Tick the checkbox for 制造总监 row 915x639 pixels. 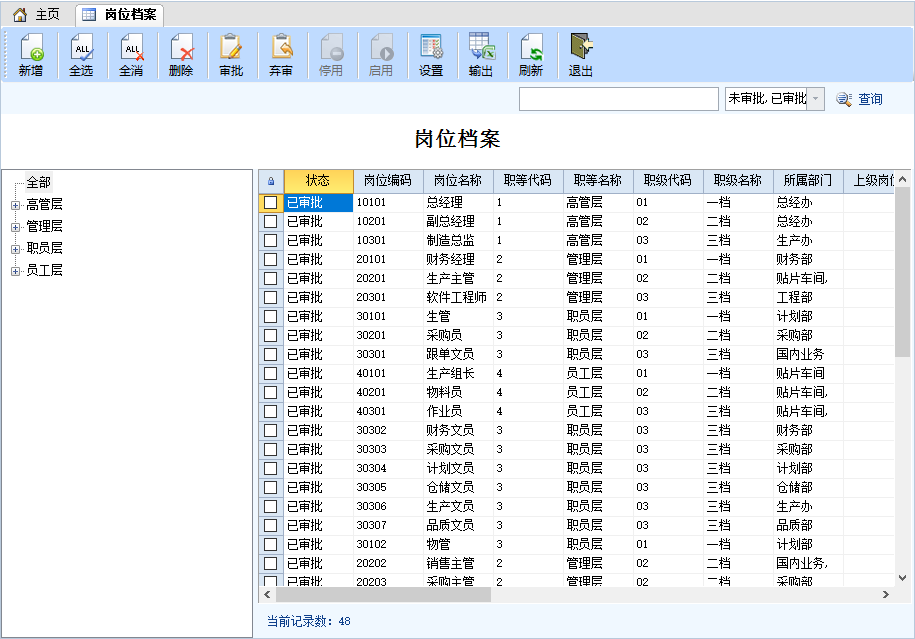[x=271, y=240]
